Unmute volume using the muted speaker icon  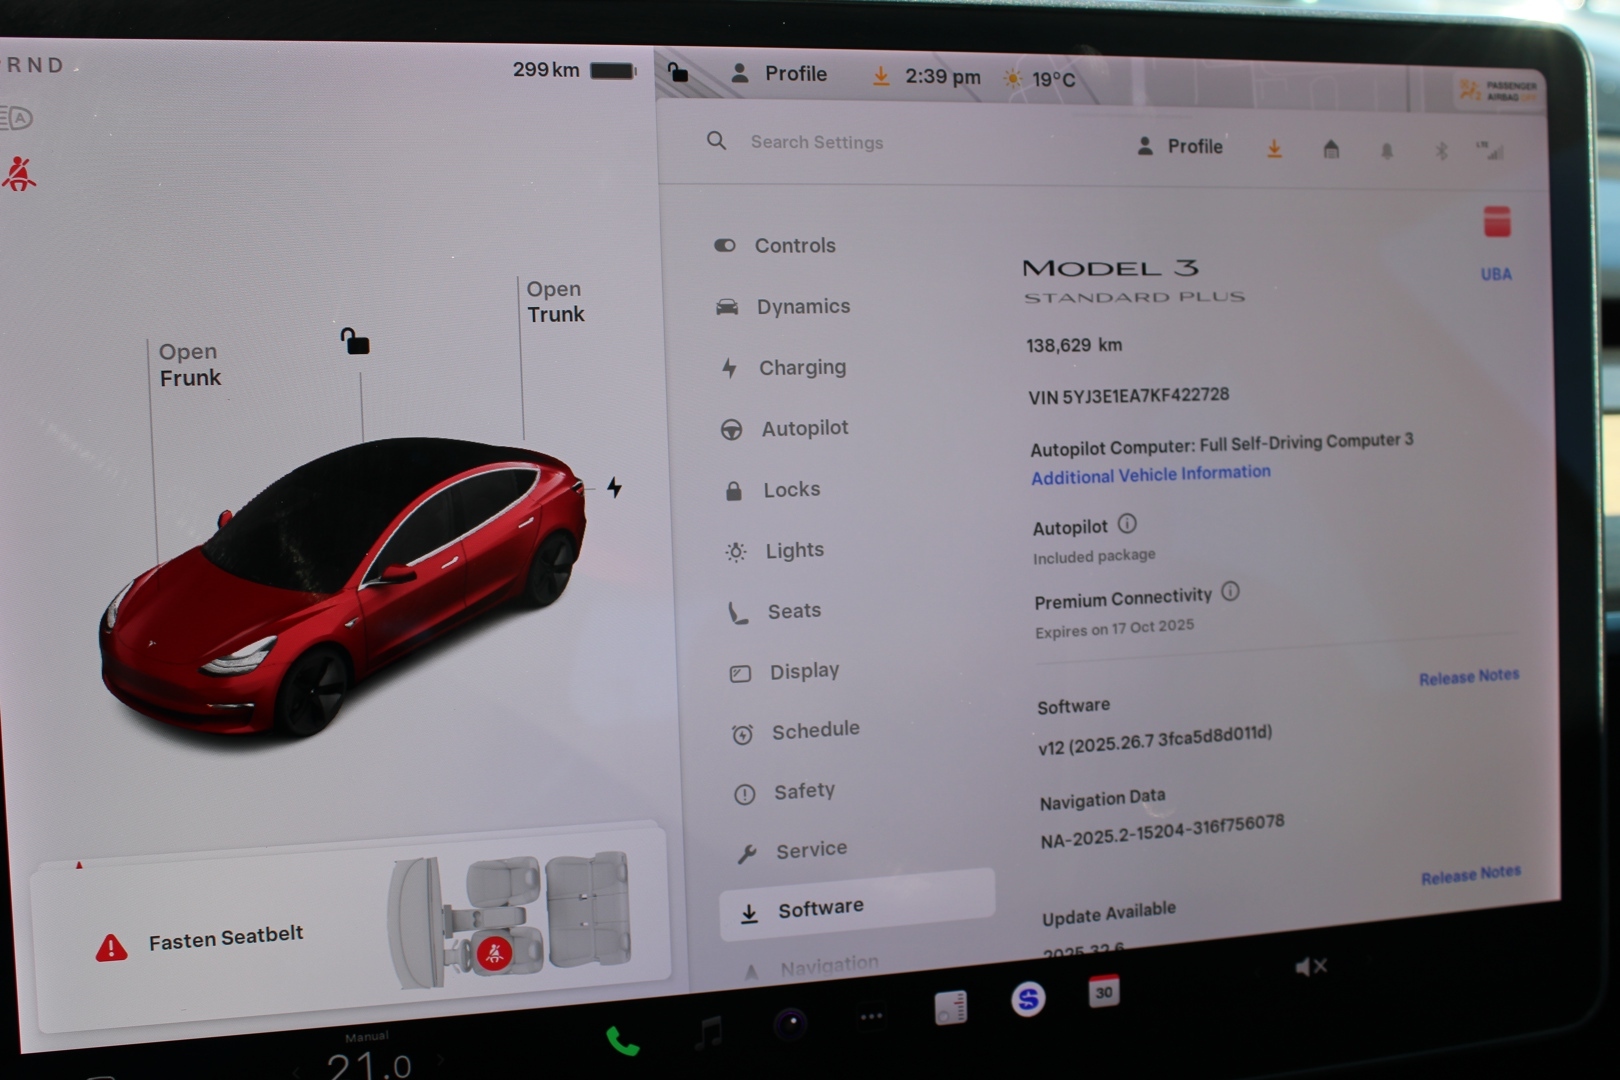coord(1310,966)
